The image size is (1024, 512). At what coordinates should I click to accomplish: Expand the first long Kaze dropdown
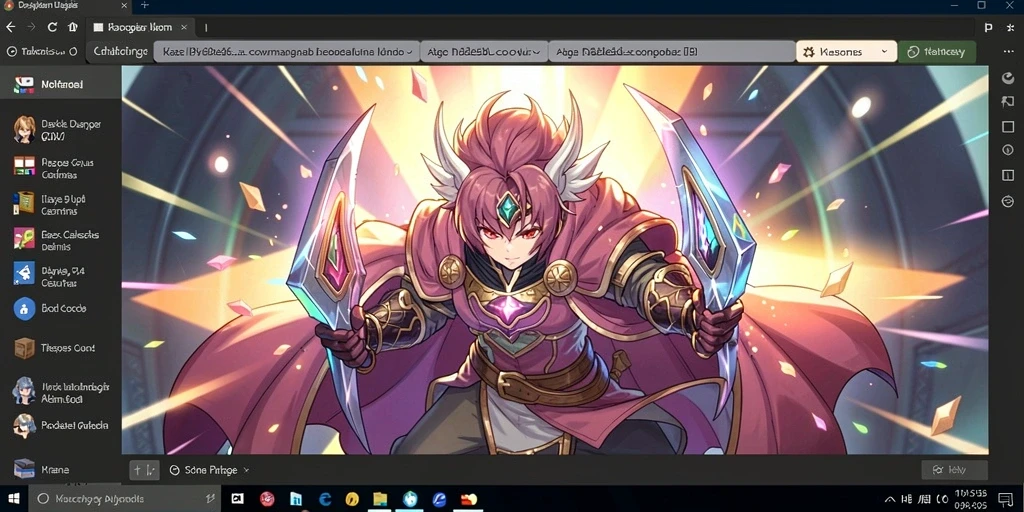(x=286, y=52)
